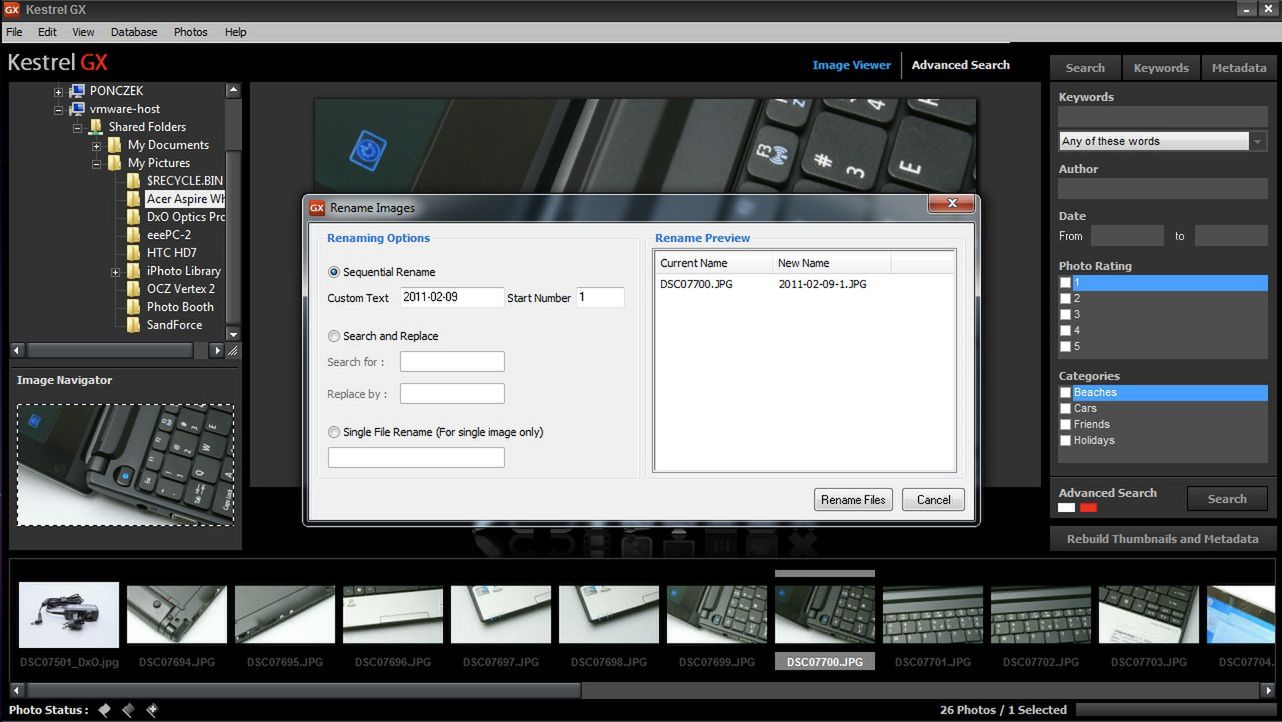Click the red color swatch
The width and height of the screenshot is (1282, 722).
(1088, 508)
